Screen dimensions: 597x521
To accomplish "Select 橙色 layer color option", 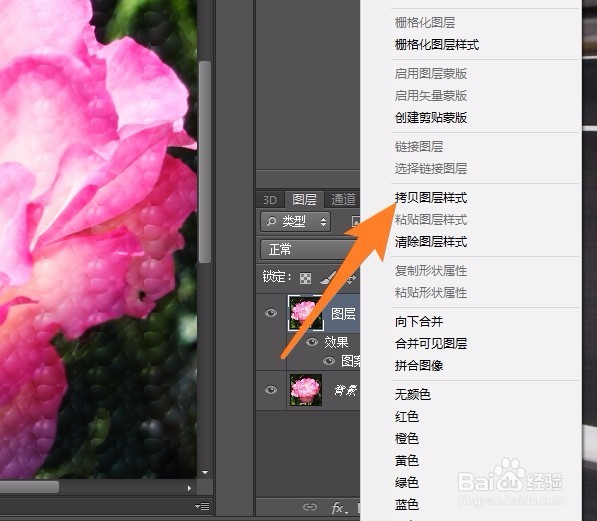I will coord(407,438).
